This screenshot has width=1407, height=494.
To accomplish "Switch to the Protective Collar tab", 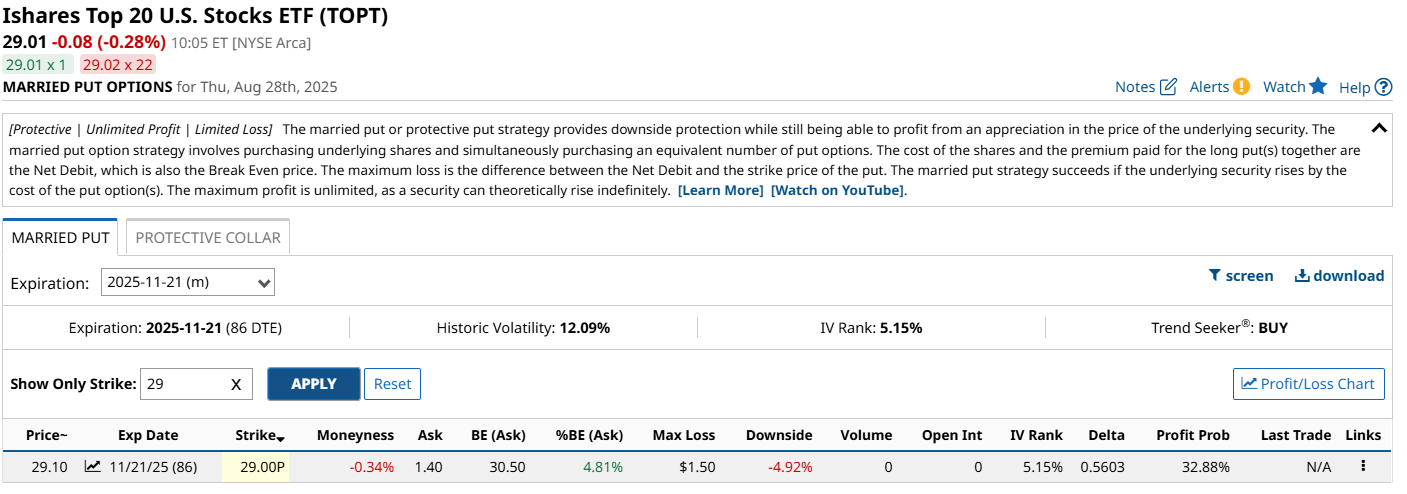I will click(x=208, y=238).
